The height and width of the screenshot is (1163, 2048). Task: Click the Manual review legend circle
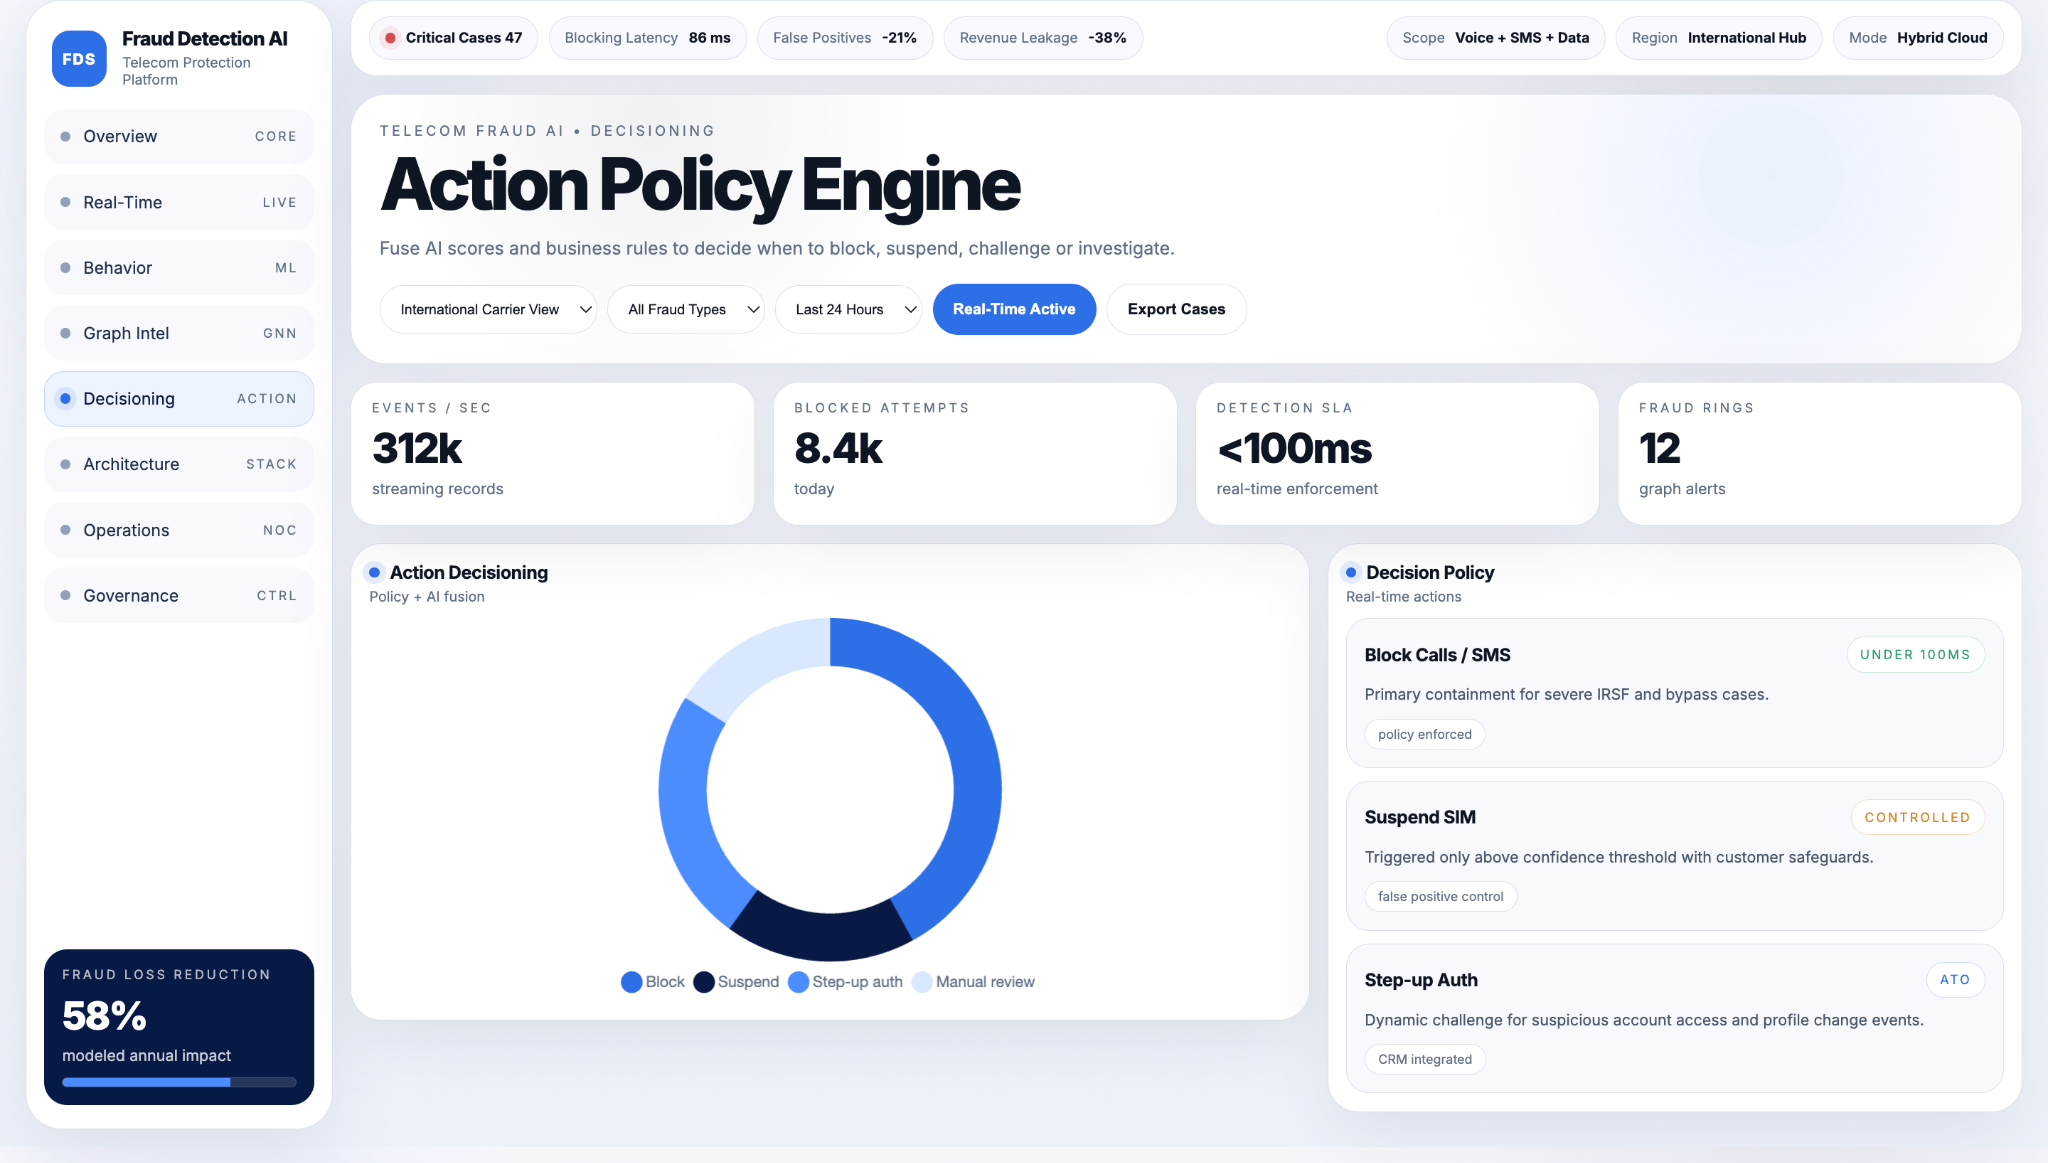pyautogui.click(x=922, y=982)
